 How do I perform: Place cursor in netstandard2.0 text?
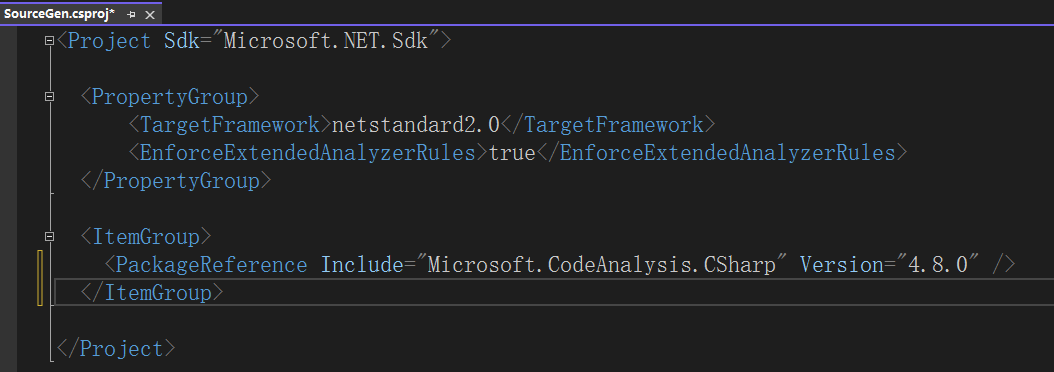point(416,124)
